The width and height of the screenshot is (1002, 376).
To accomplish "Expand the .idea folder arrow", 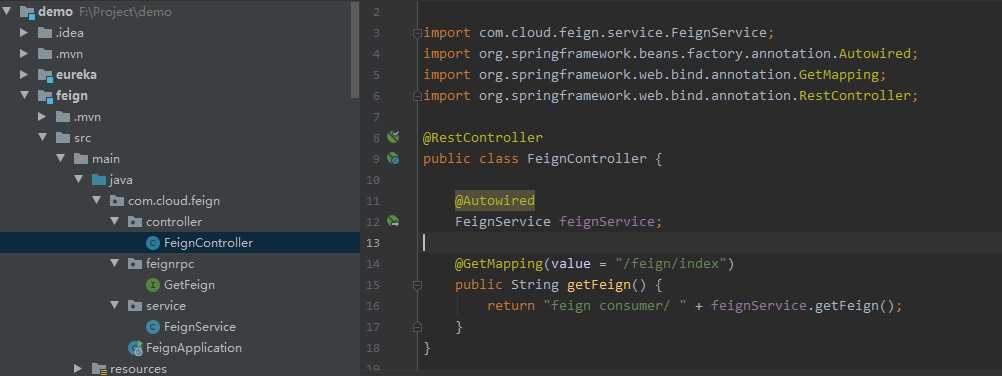I will [24, 33].
